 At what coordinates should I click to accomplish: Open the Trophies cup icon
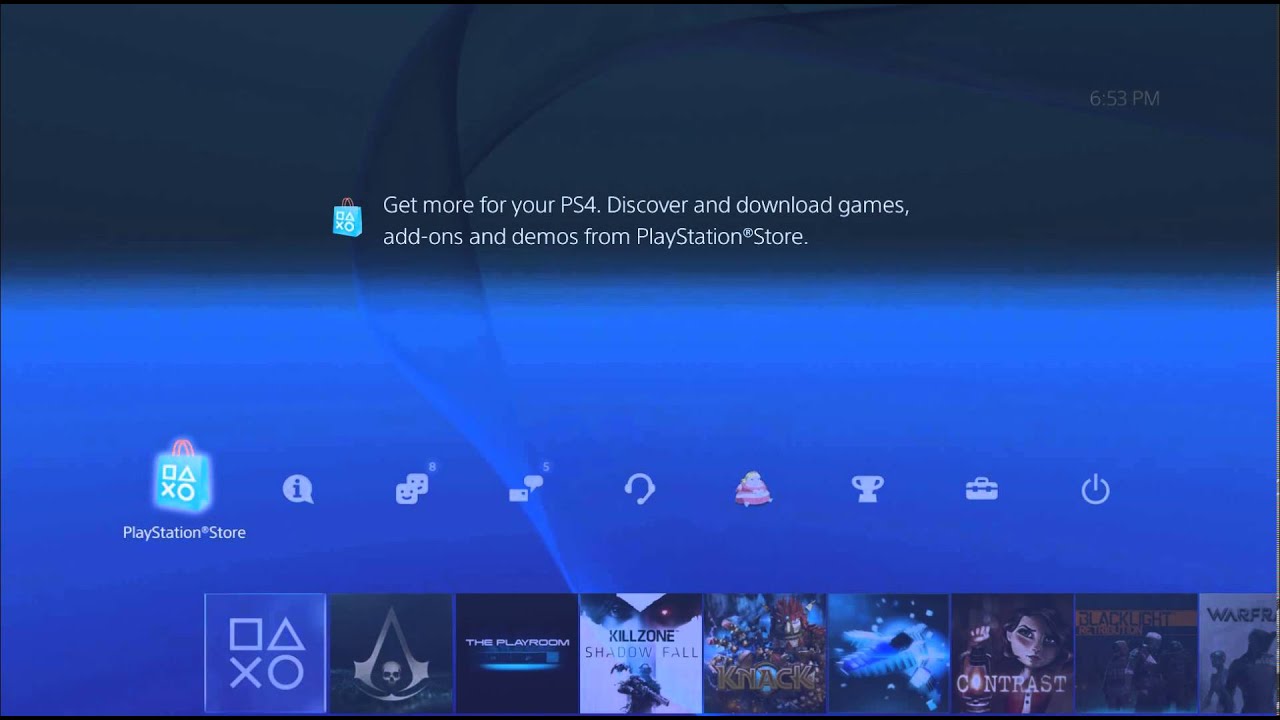coord(867,489)
